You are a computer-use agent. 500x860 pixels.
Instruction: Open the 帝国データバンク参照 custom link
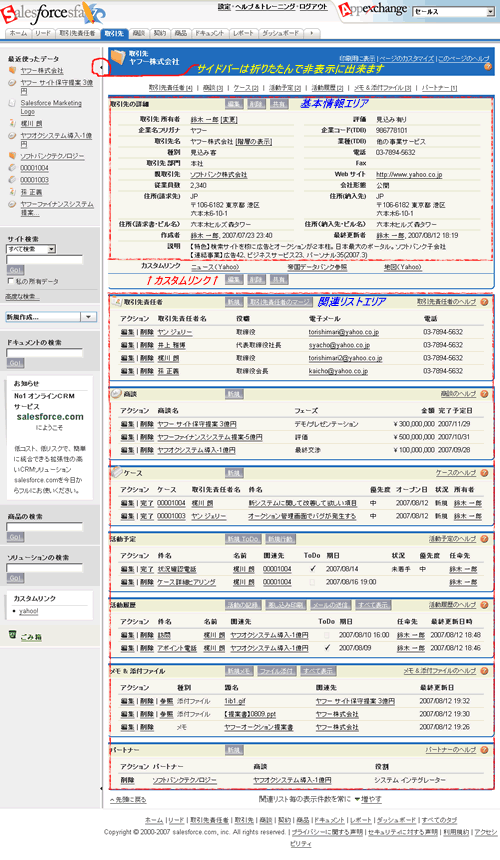(x=317, y=267)
